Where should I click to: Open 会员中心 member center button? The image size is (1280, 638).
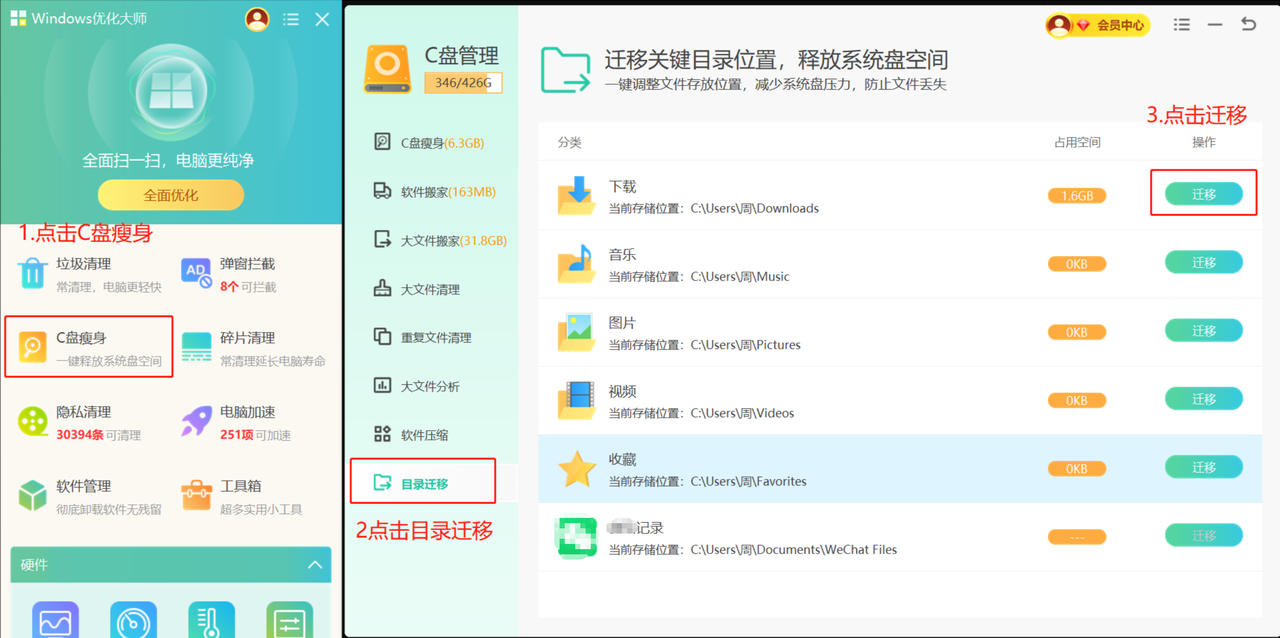1097,25
